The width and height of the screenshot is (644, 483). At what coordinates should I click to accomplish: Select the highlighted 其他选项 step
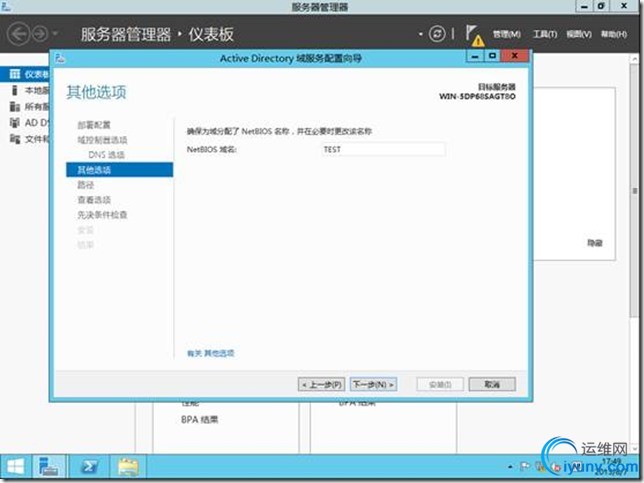120,170
